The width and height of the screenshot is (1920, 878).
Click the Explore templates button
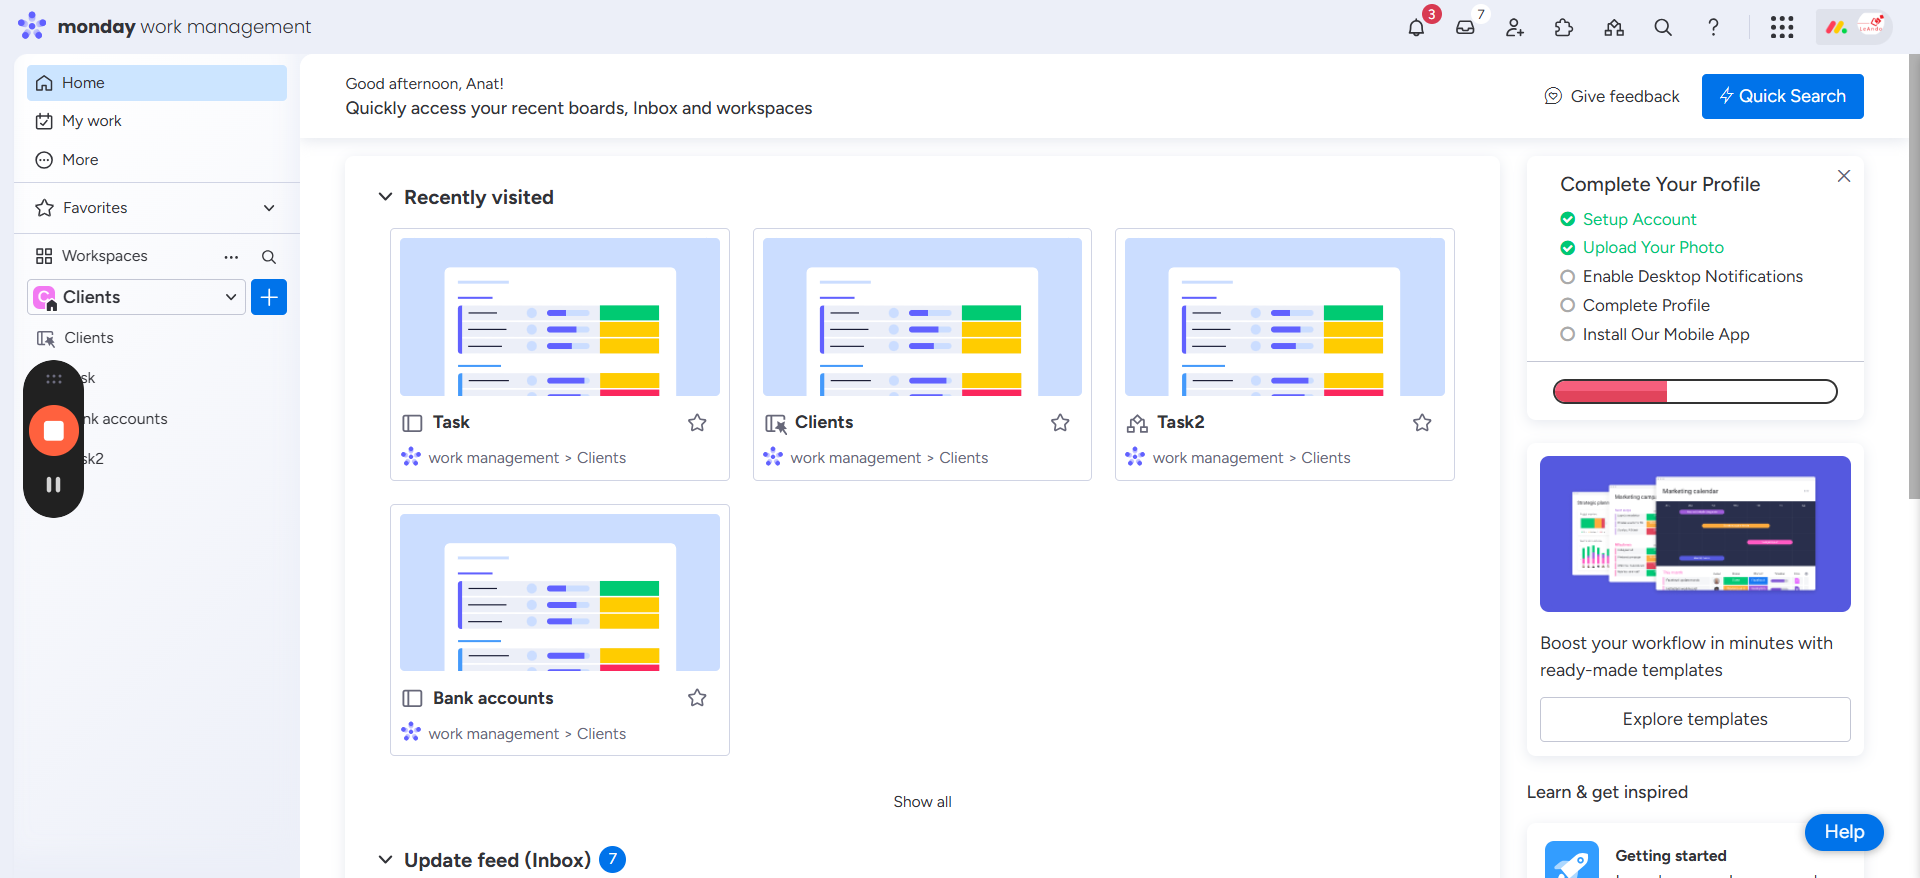[1694, 719]
